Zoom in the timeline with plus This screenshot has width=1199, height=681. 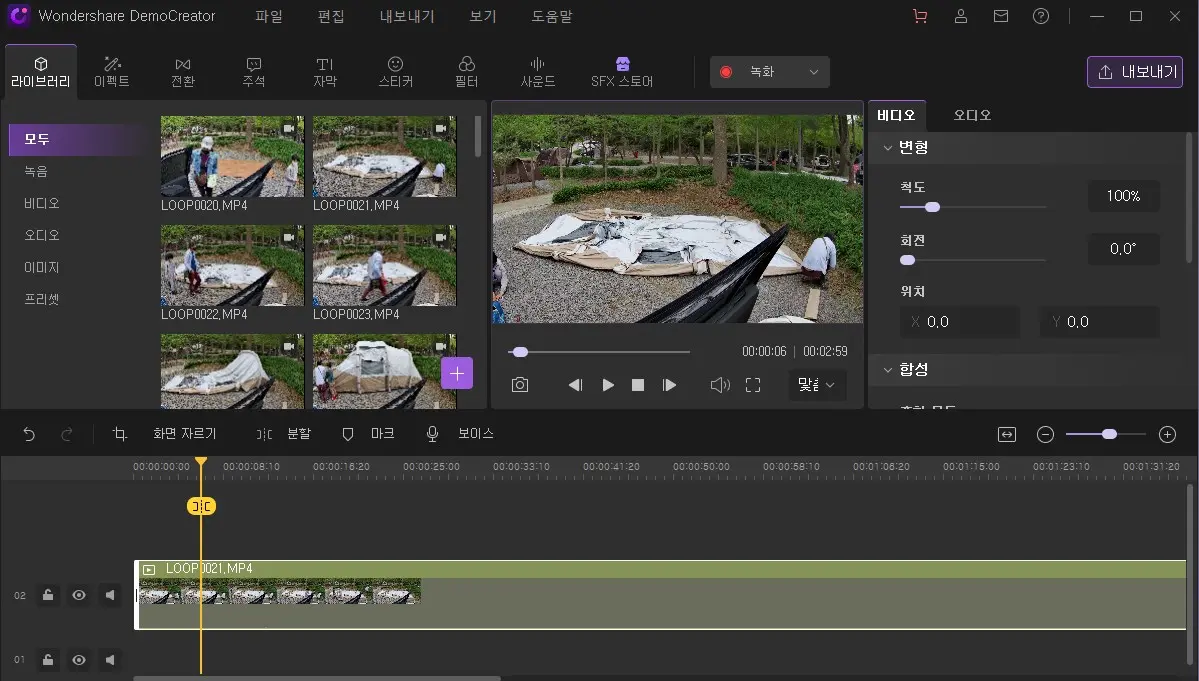tap(1167, 434)
